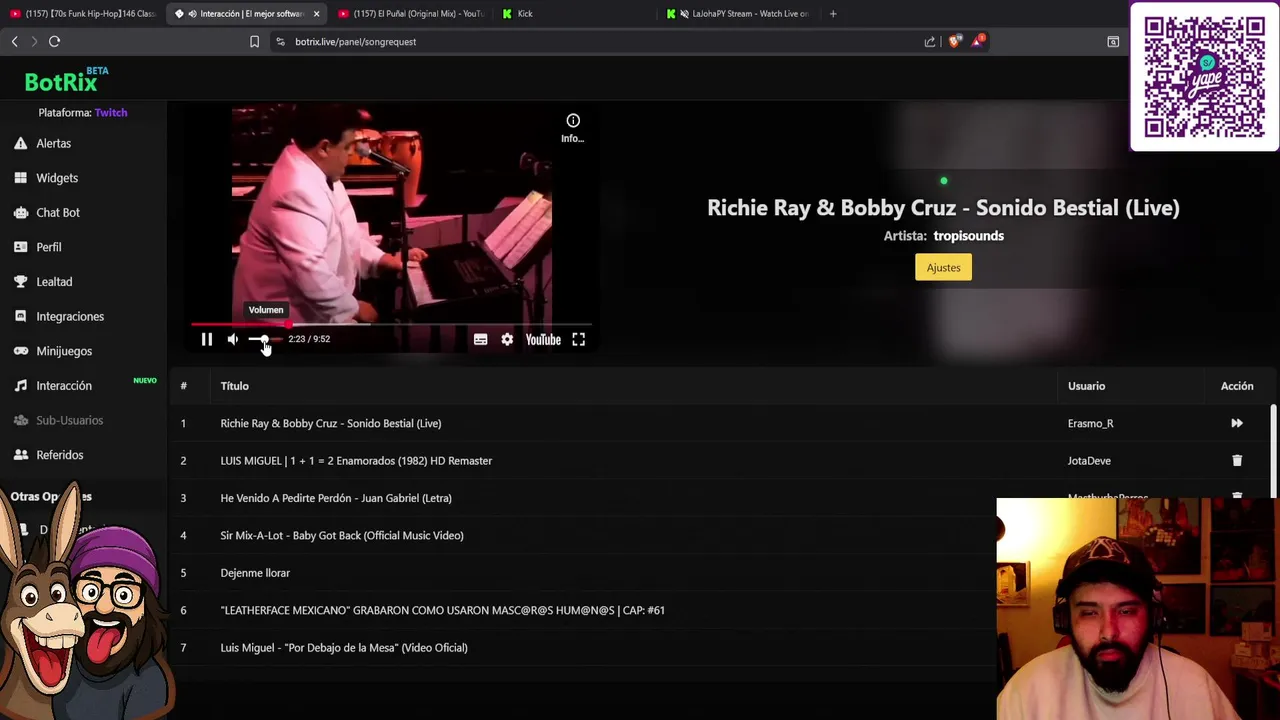
Task: Click the Perfil card icon
Action: click(x=20, y=247)
